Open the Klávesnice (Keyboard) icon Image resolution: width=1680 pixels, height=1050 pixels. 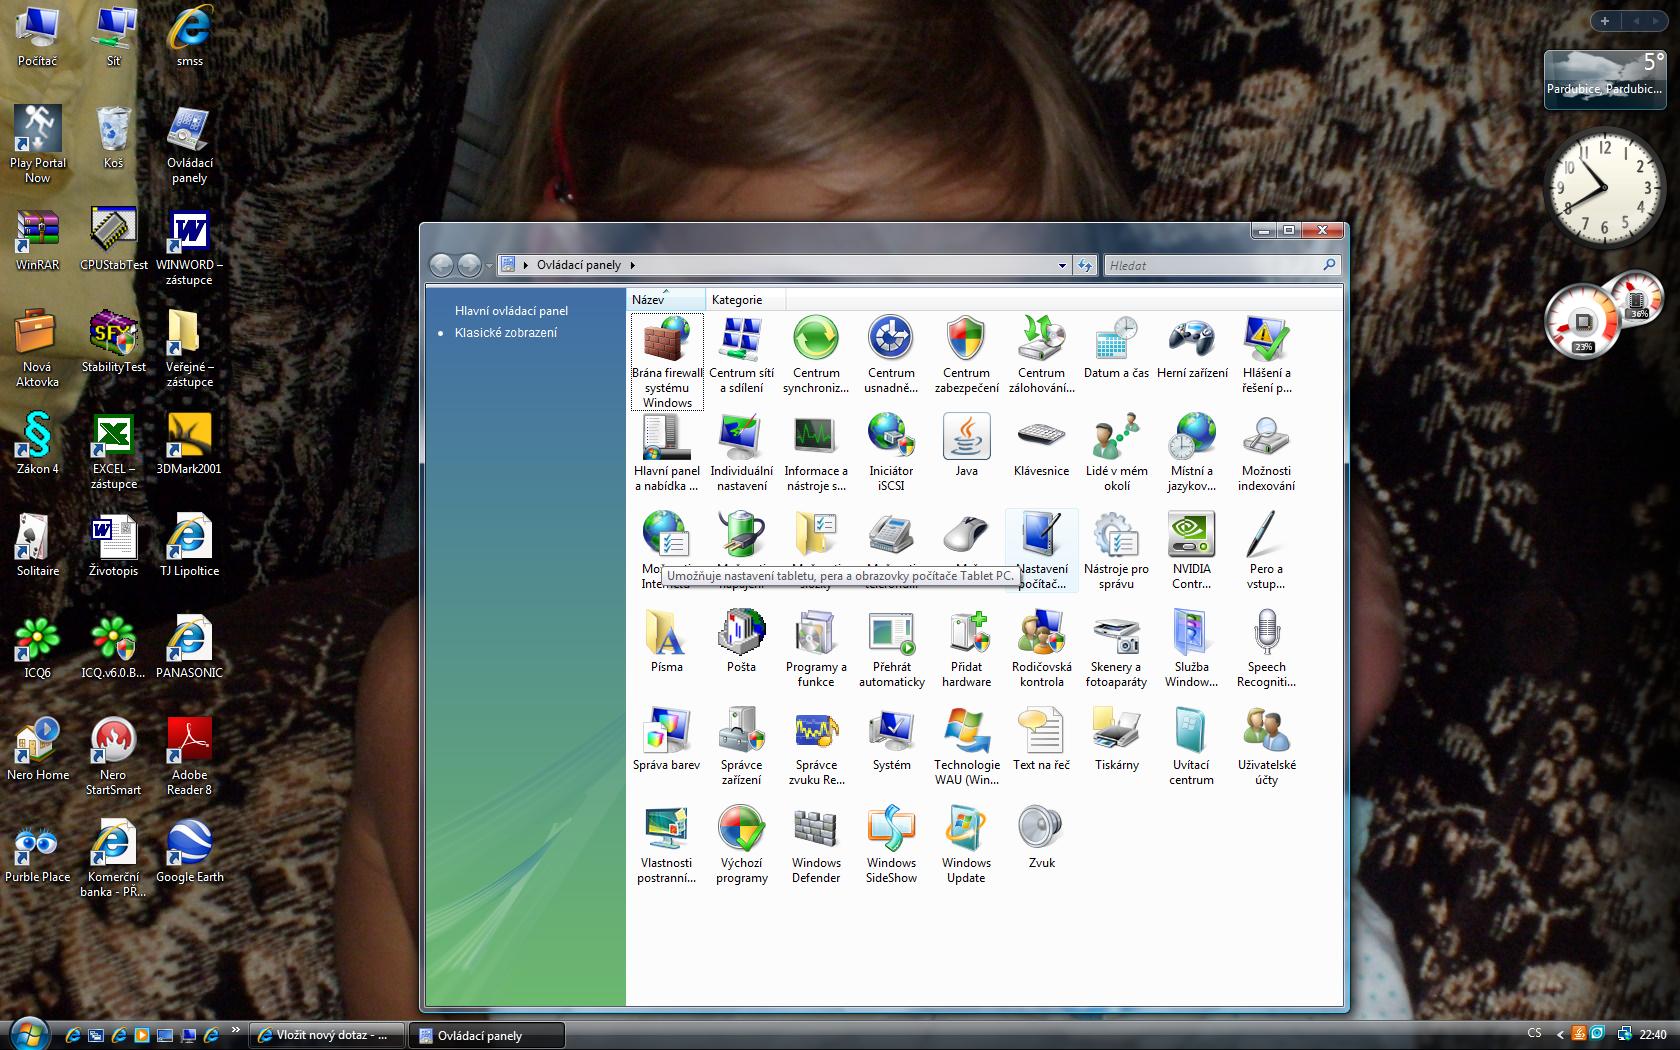[x=1041, y=438]
